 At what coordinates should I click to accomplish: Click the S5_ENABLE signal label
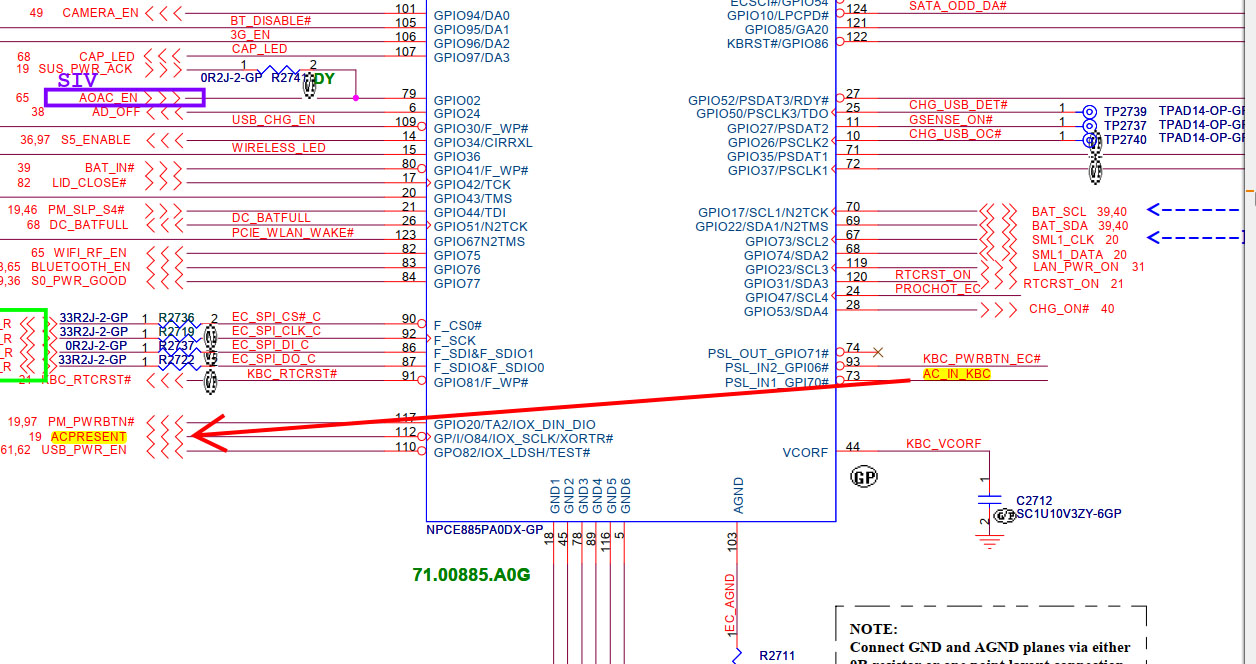point(95,140)
